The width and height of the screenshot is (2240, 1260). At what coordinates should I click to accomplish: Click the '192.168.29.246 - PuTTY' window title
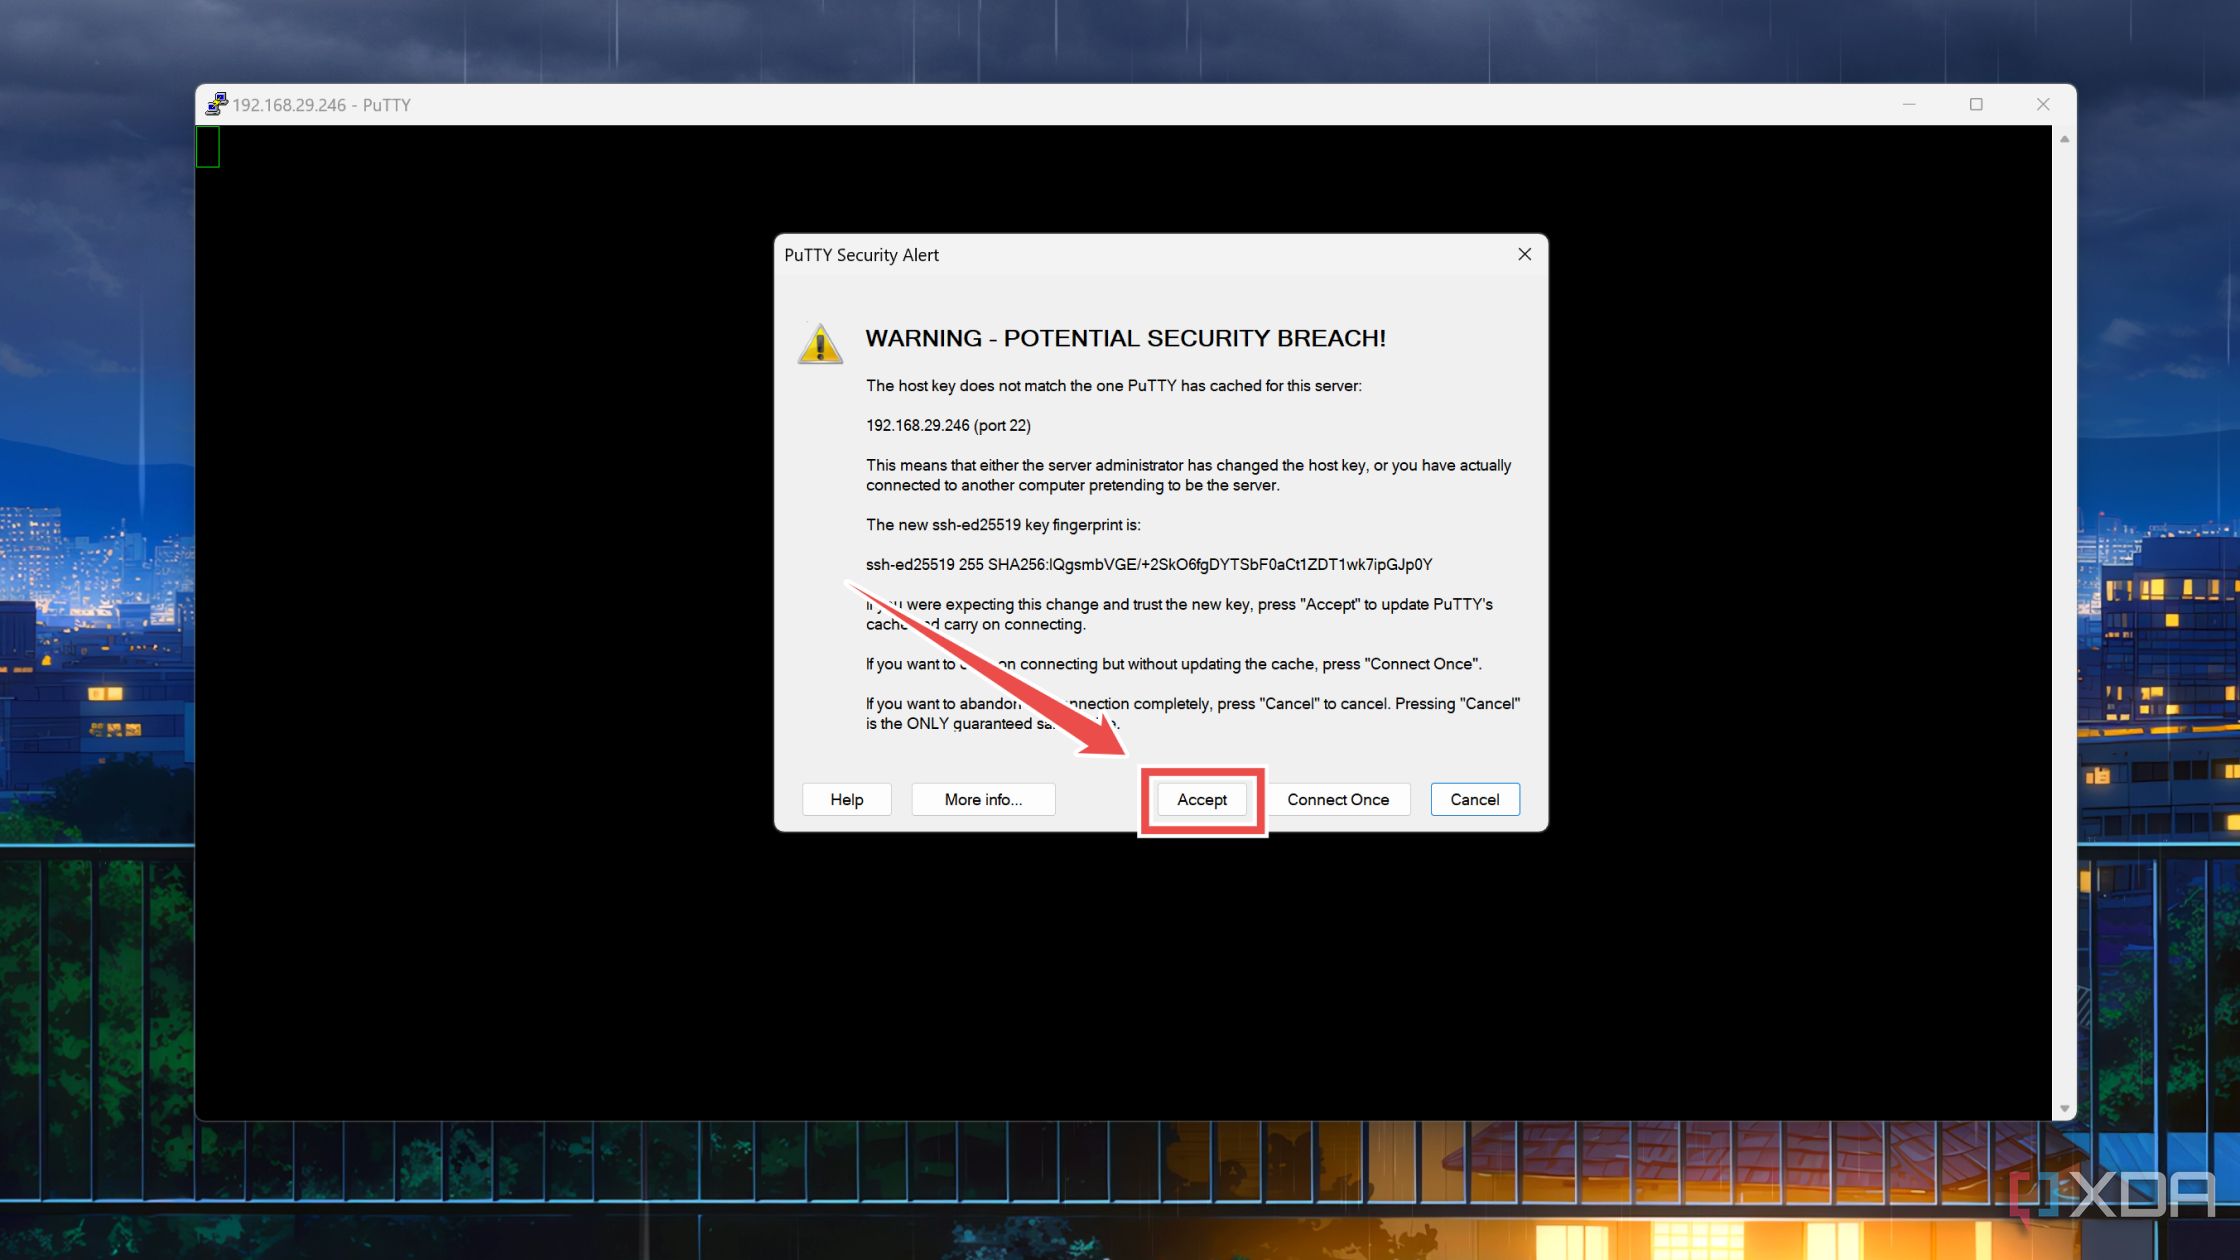tap(321, 105)
